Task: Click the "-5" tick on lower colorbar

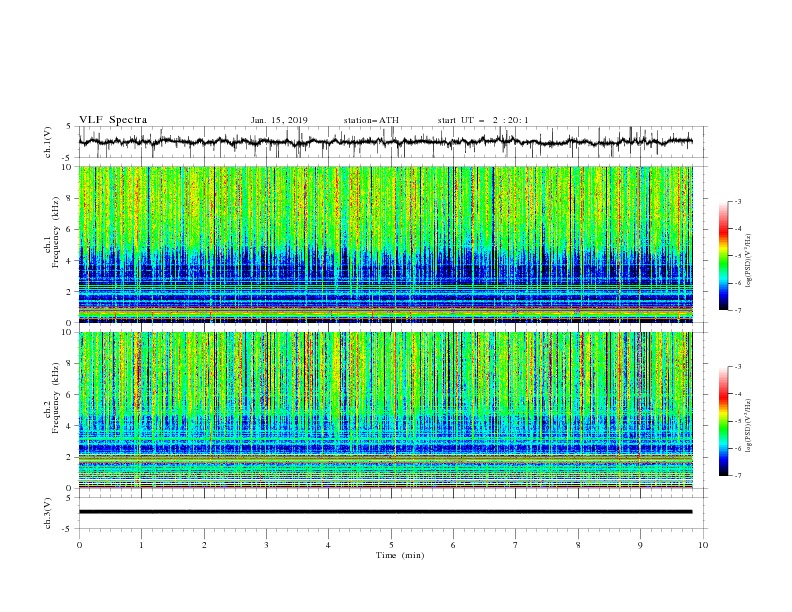Action: point(737,421)
